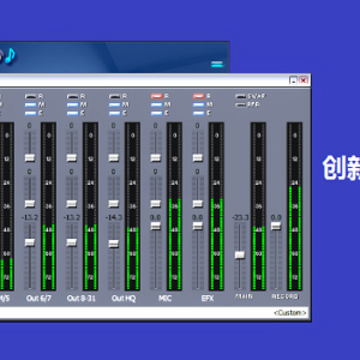This screenshot has width=360, height=360.
Task: Click the EFX channel label
Action: pyautogui.click(x=207, y=298)
